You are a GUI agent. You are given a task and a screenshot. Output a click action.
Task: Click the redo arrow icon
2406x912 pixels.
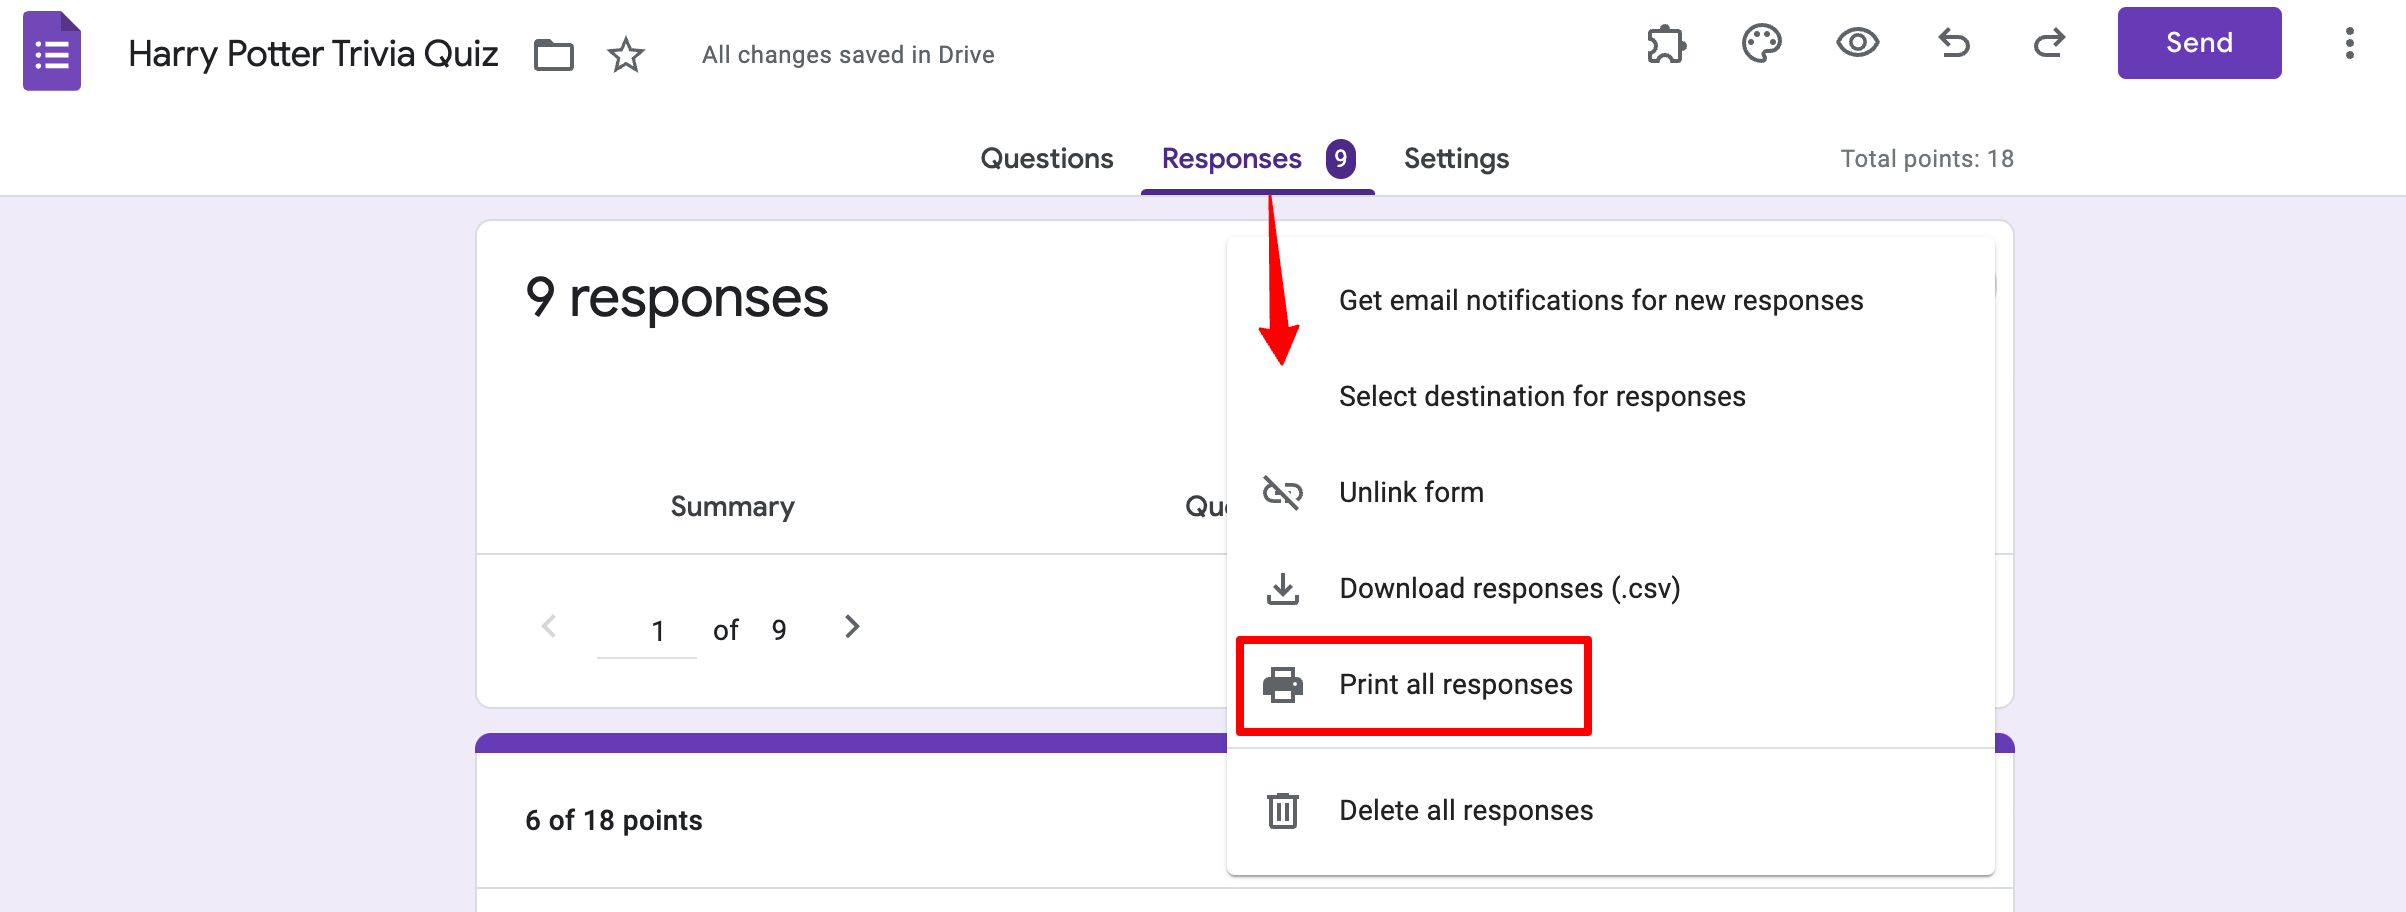pyautogui.click(x=2049, y=43)
